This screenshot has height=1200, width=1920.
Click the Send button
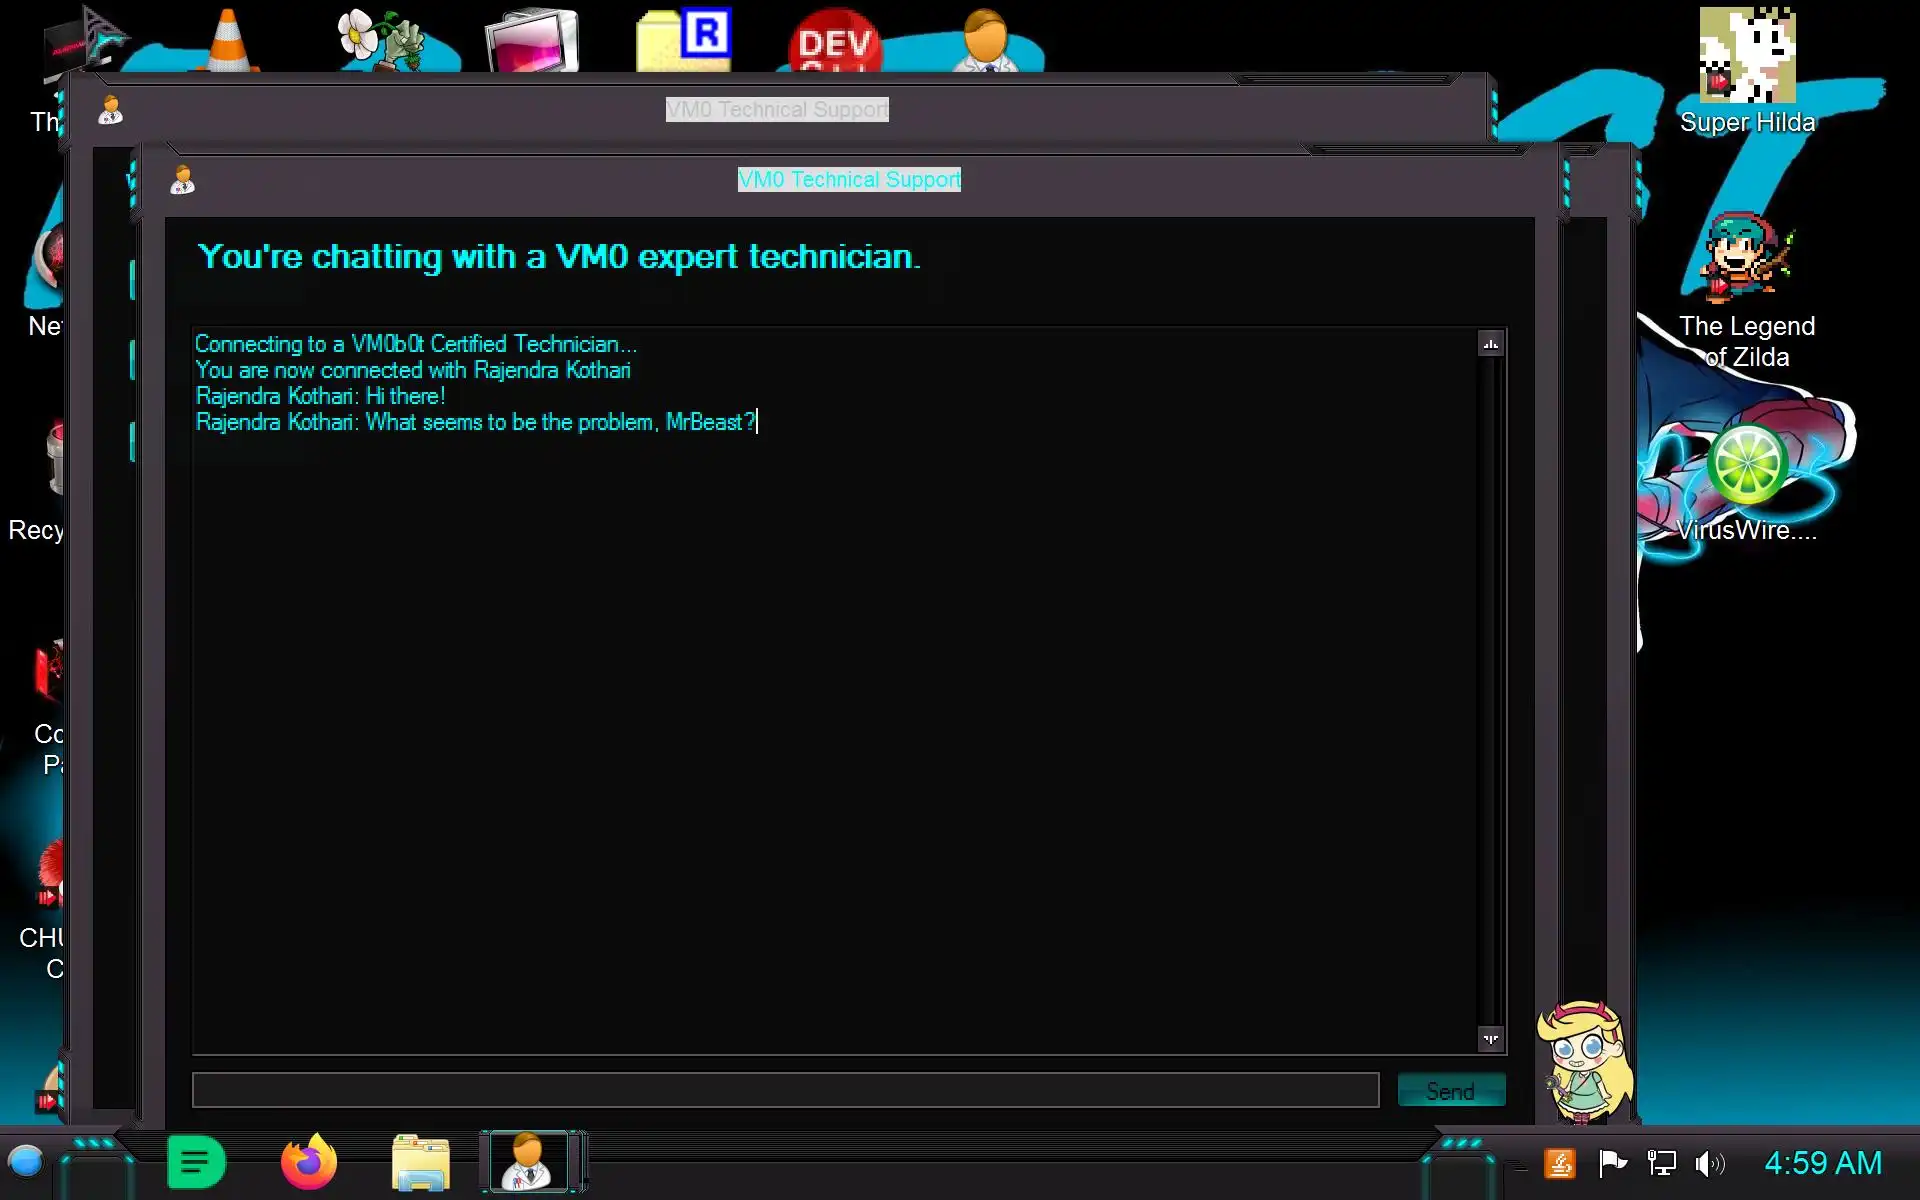[x=1450, y=1091]
